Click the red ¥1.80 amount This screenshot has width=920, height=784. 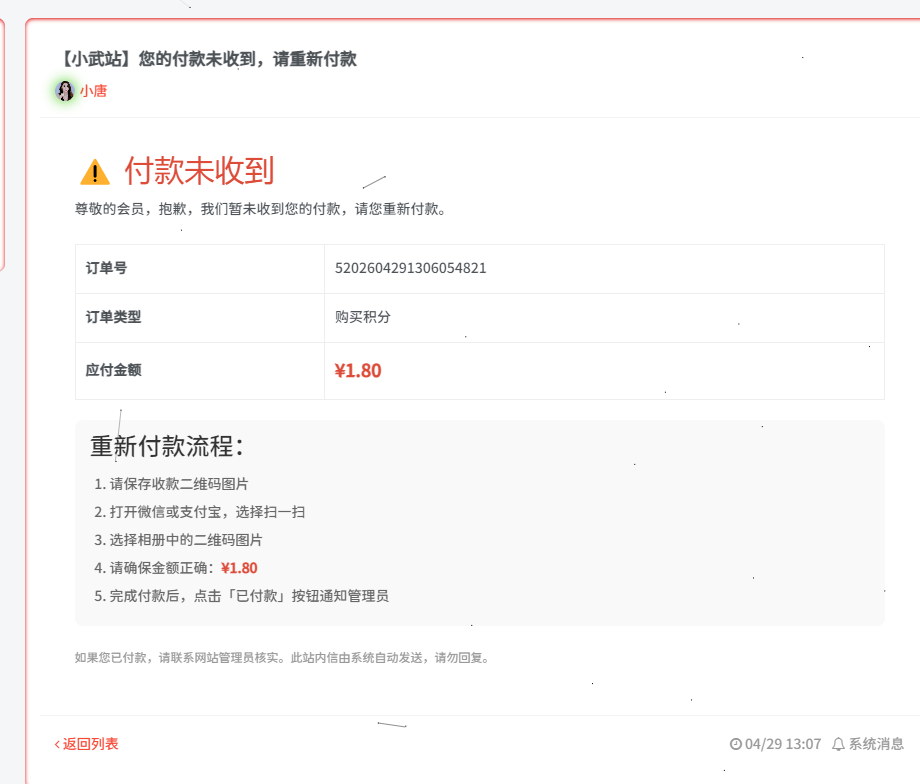356,370
